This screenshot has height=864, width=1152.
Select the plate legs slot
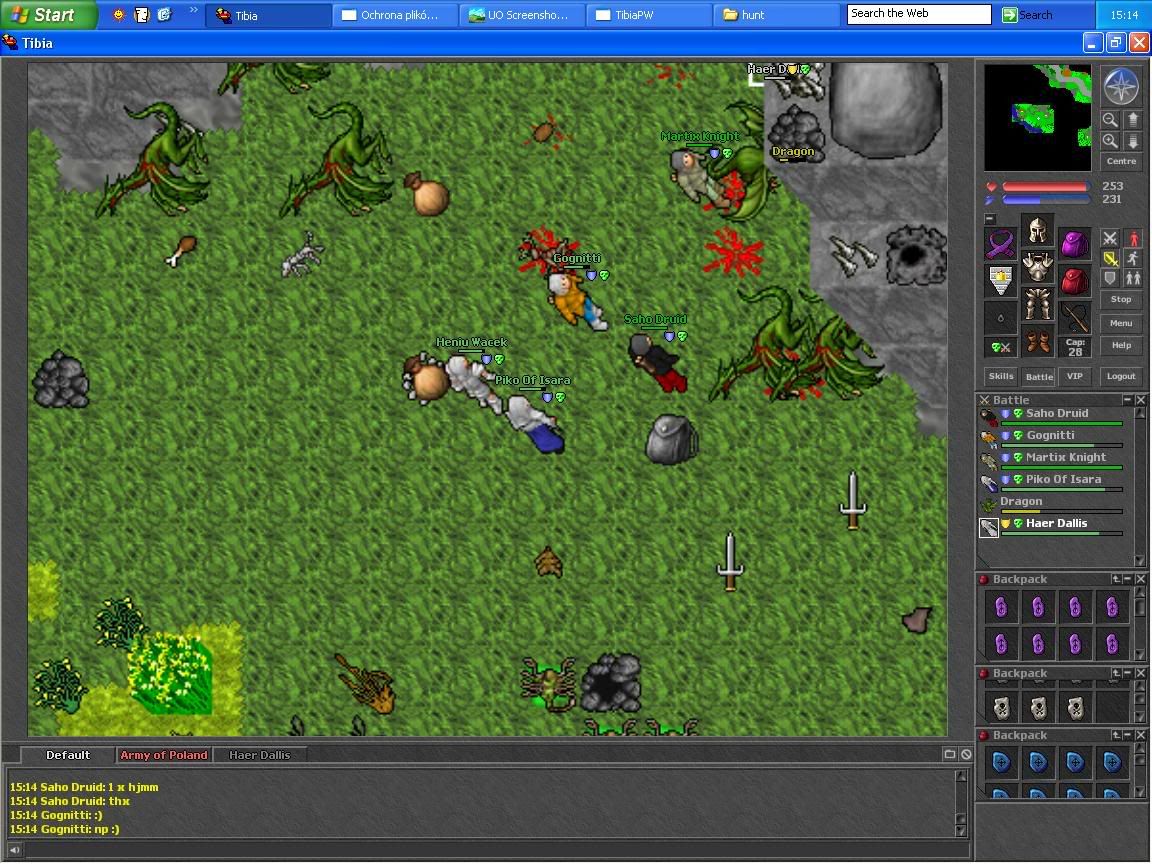coord(1037,303)
